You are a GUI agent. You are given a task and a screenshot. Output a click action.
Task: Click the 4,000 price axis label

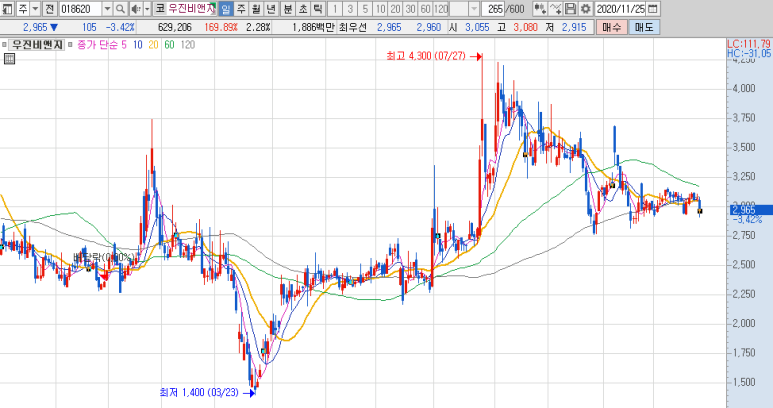(x=744, y=89)
